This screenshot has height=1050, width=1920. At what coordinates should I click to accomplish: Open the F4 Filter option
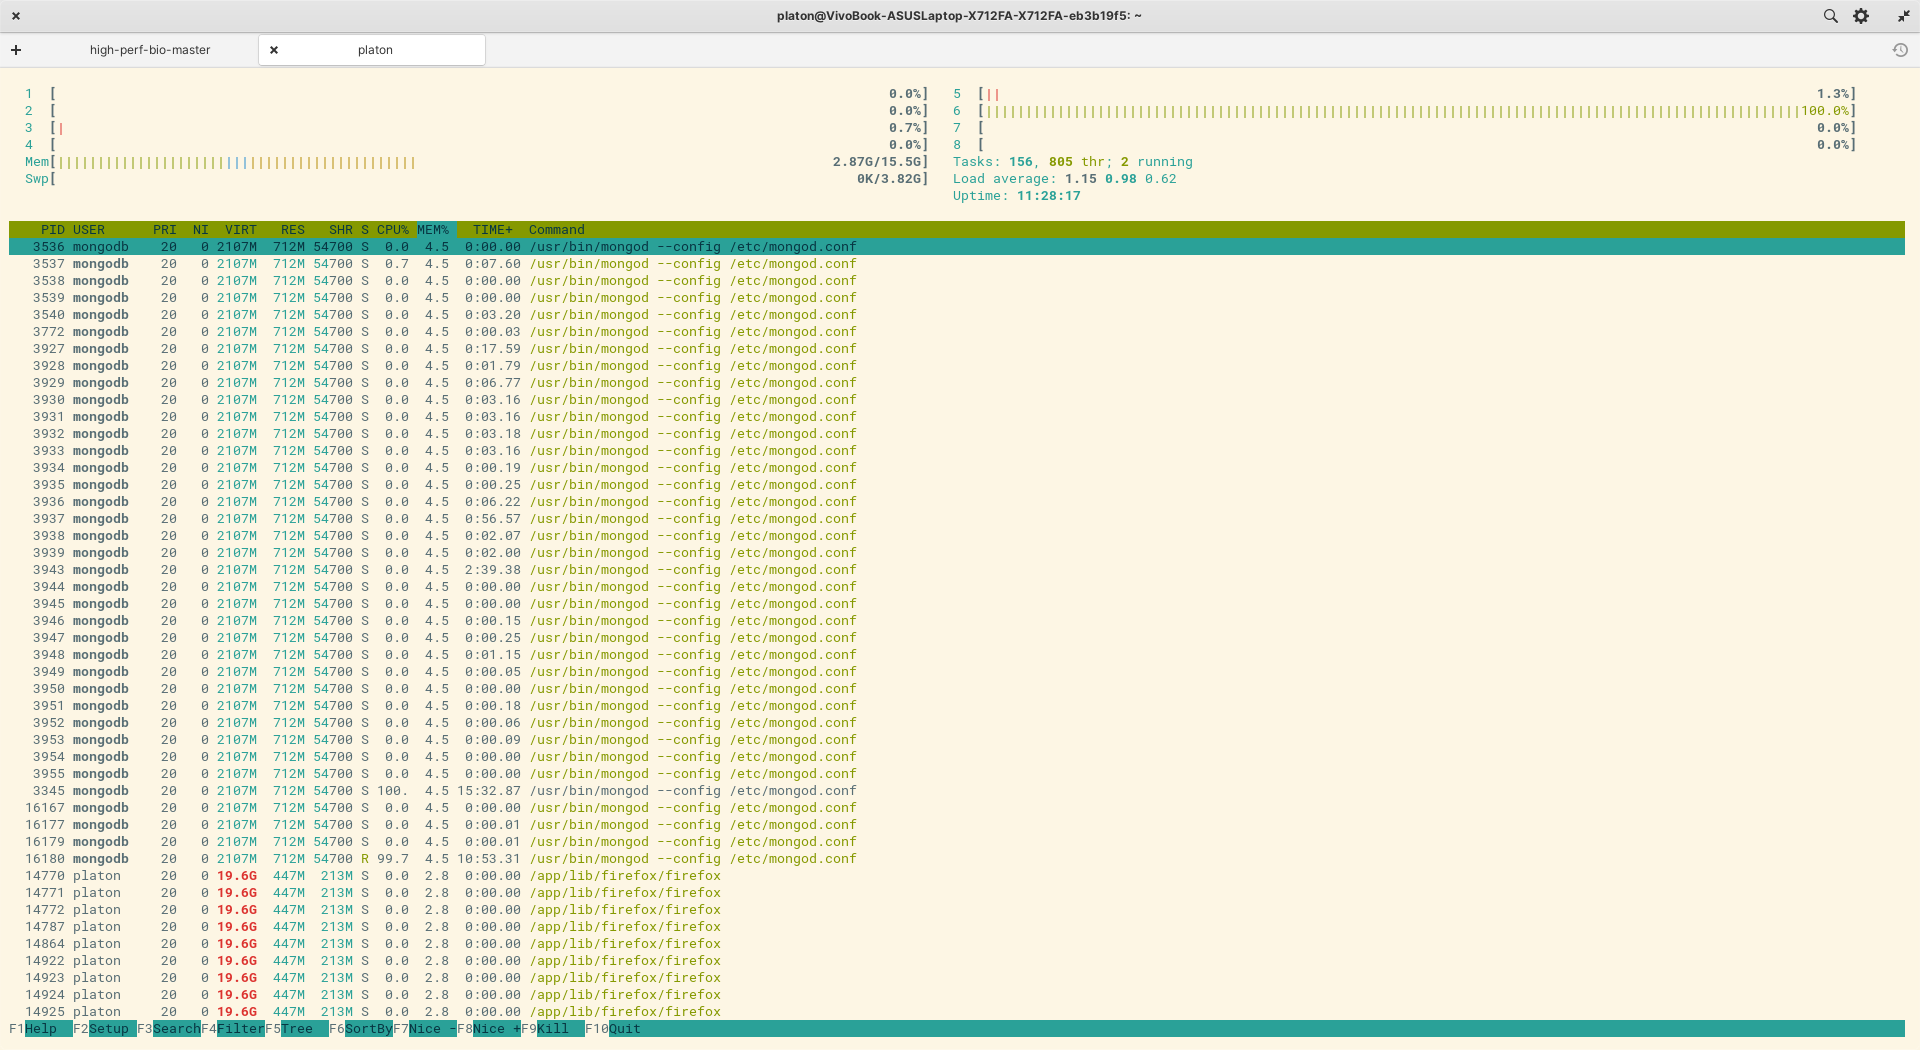[x=232, y=1029]
